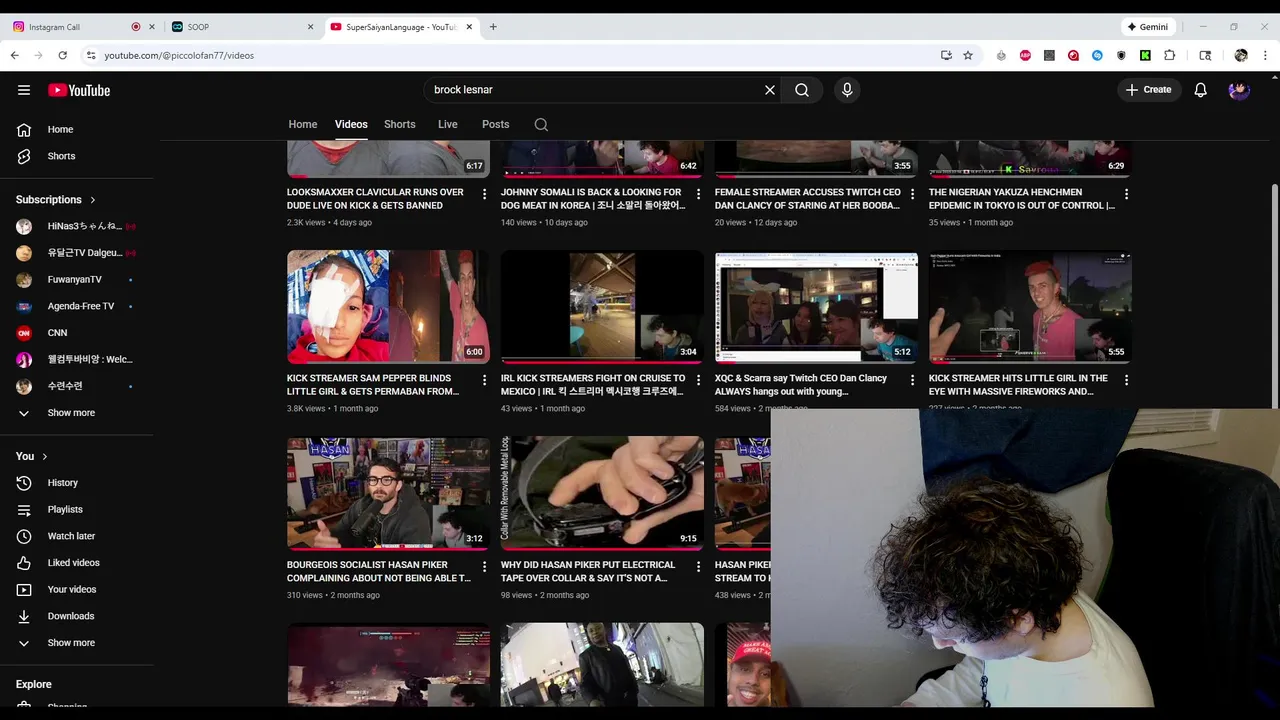Open options for FIGHT ON CRUISE video
The height and width of the screenshot is (720, 1280).
click(698, 380)
